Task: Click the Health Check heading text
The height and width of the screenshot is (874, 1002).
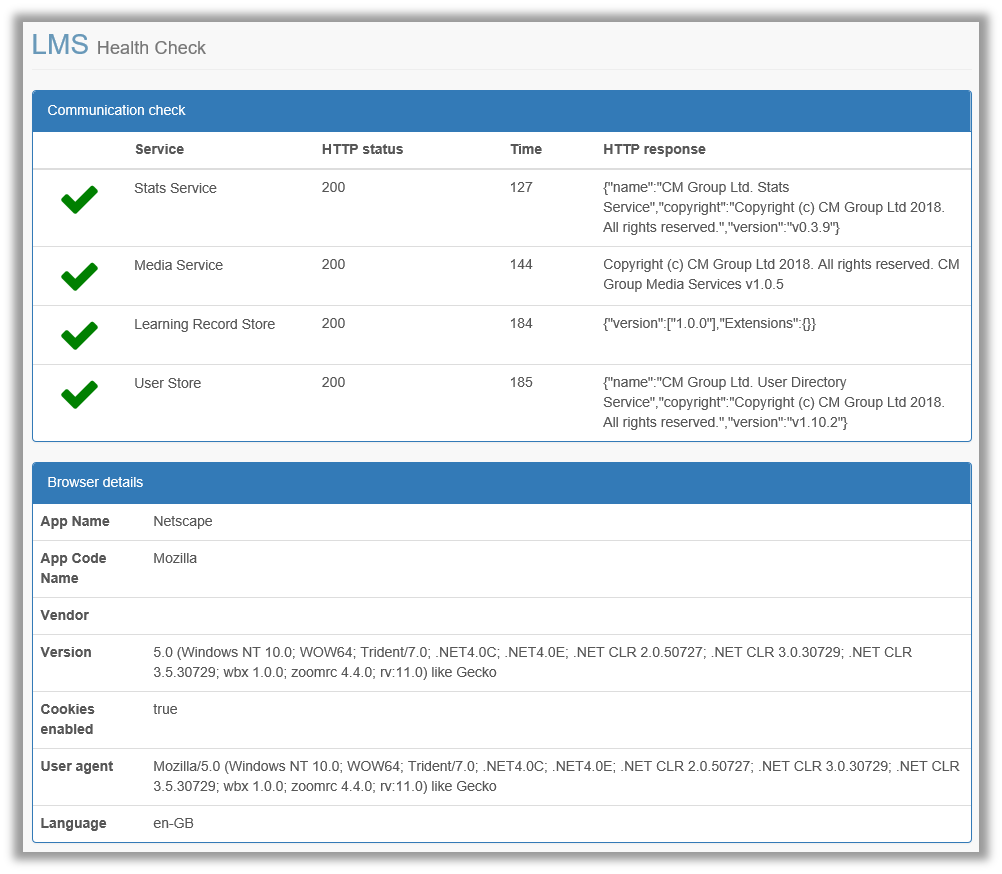Action: pos(151,48)
